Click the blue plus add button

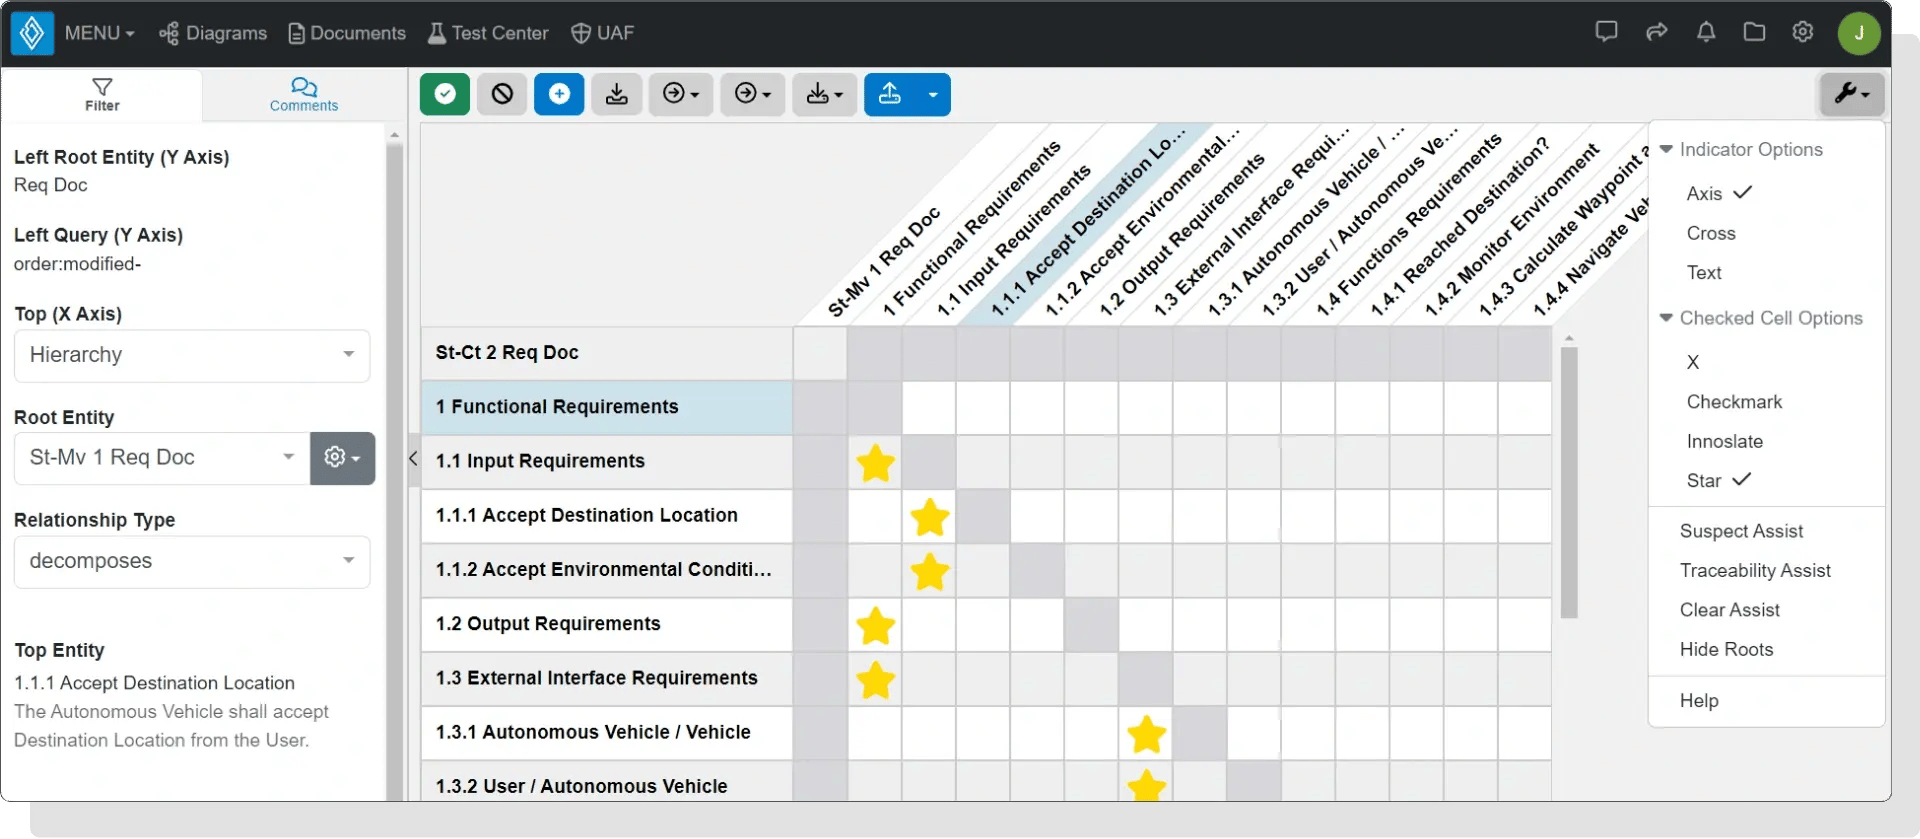[559, 94]
